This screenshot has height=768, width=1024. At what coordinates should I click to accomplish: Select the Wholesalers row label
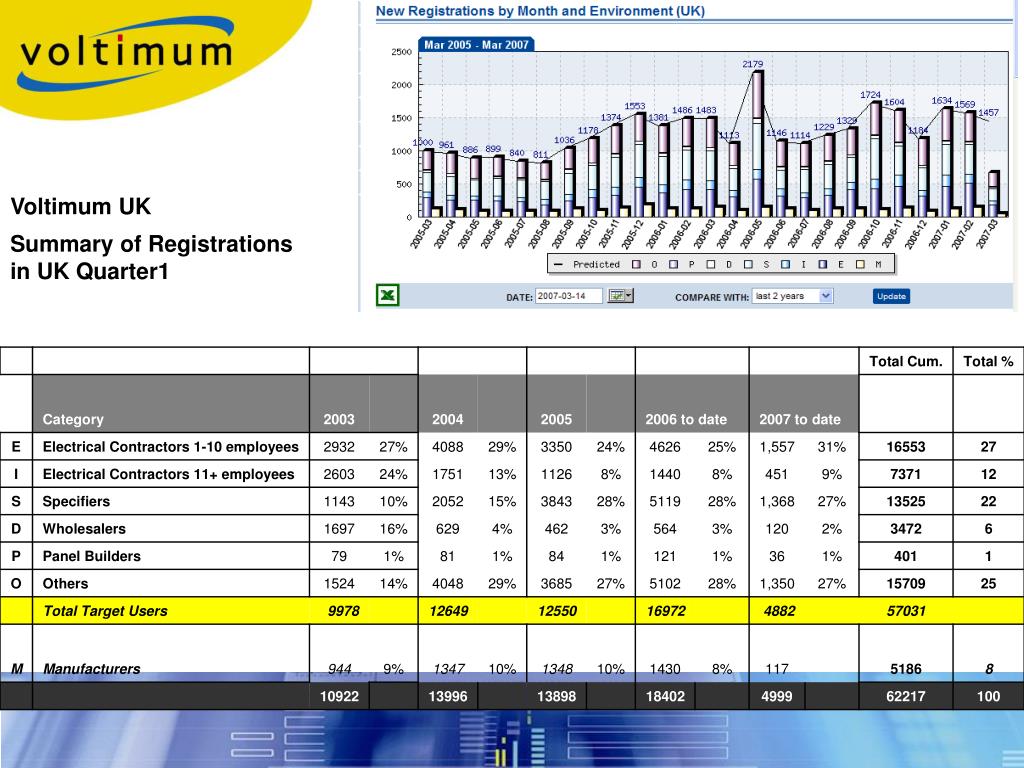tap(84, 529)
